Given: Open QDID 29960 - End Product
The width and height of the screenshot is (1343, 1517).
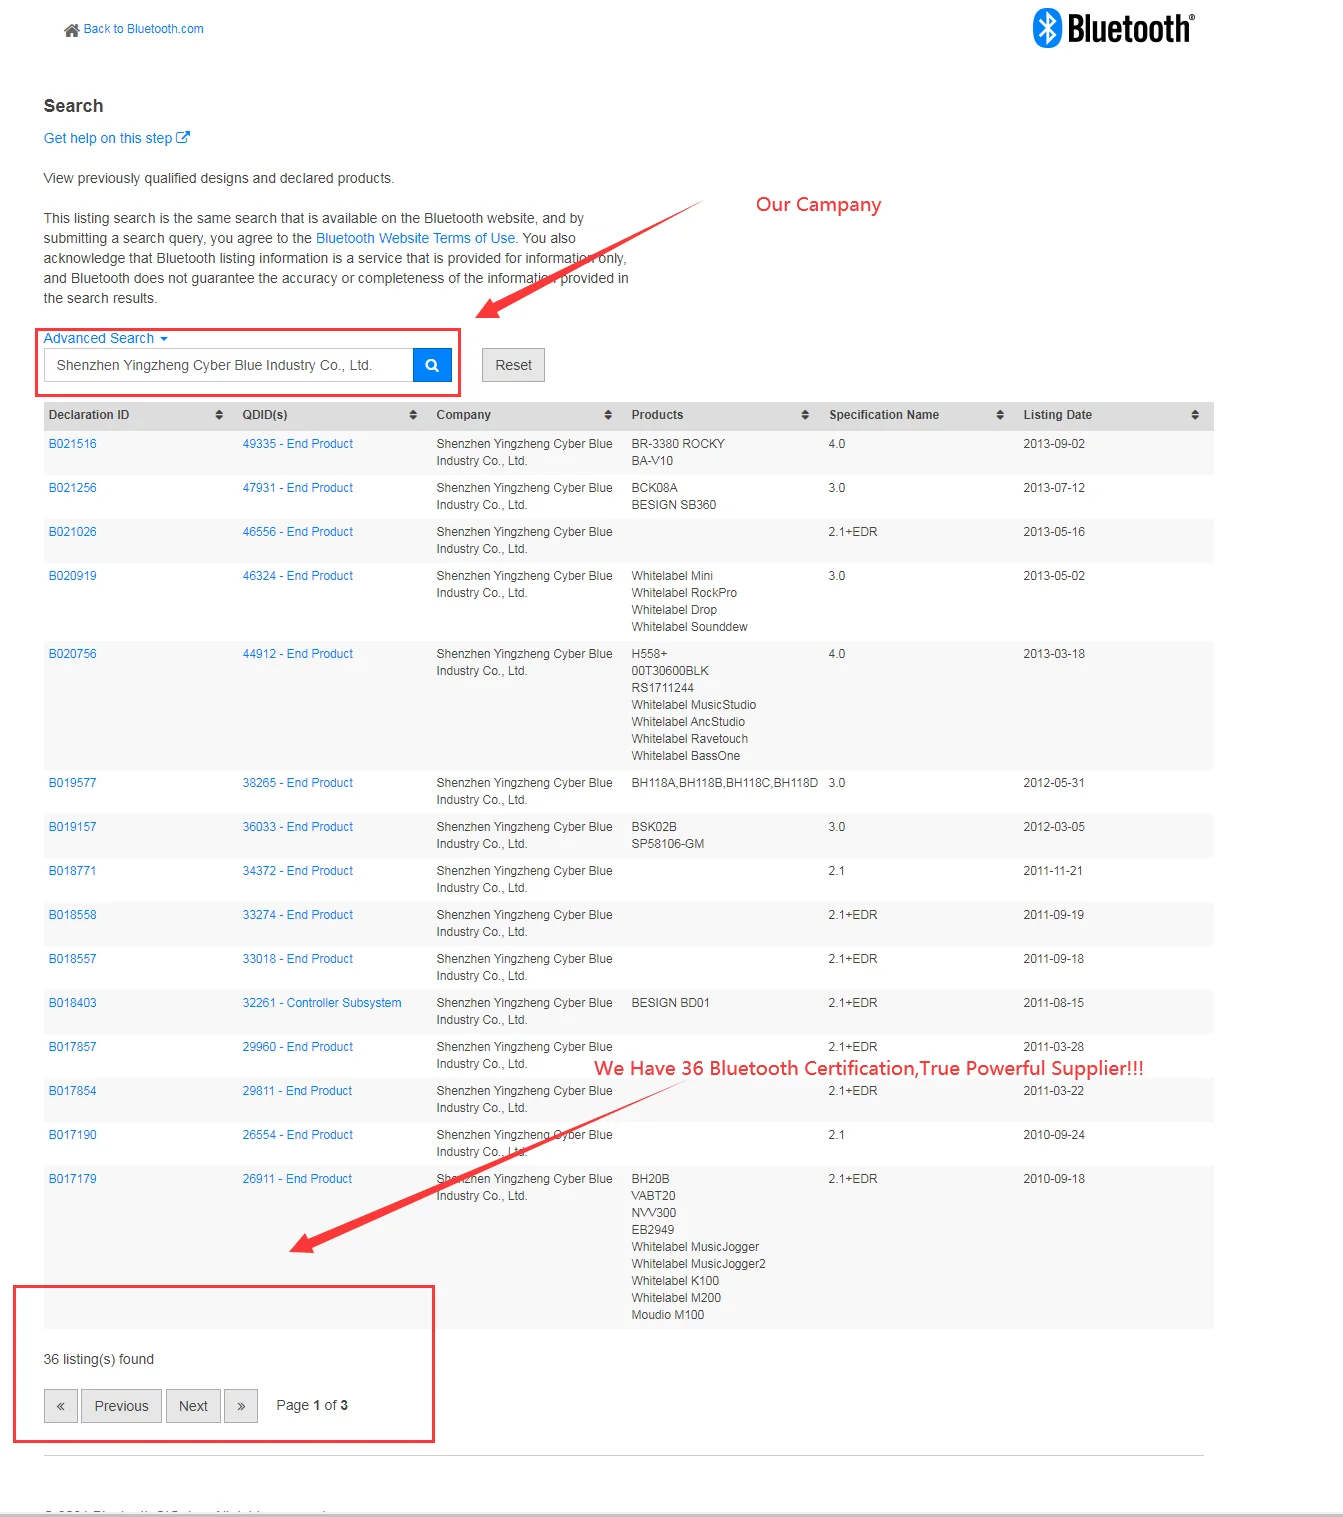Looking at the screenshot, I should (x=298, y=1047).
